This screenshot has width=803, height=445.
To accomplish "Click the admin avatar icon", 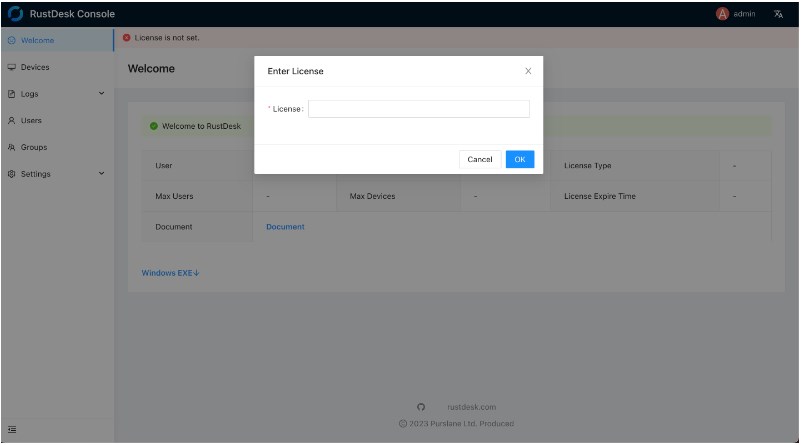I will click(x=722, y=14).
